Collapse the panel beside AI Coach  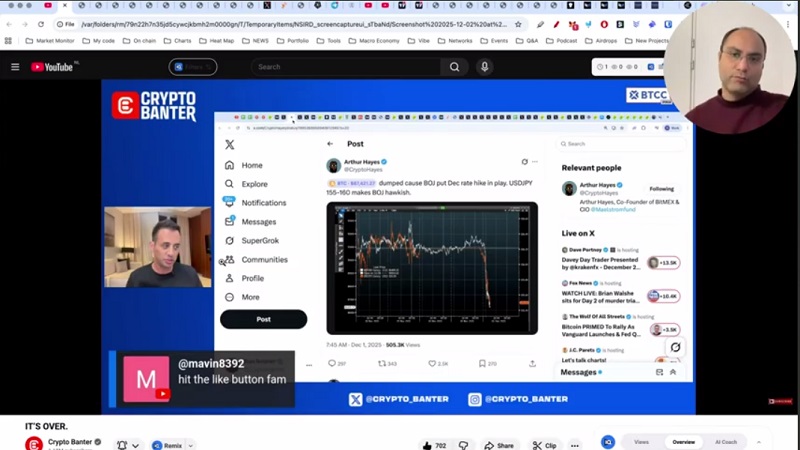pyautogui.click(x=759, y=442)
